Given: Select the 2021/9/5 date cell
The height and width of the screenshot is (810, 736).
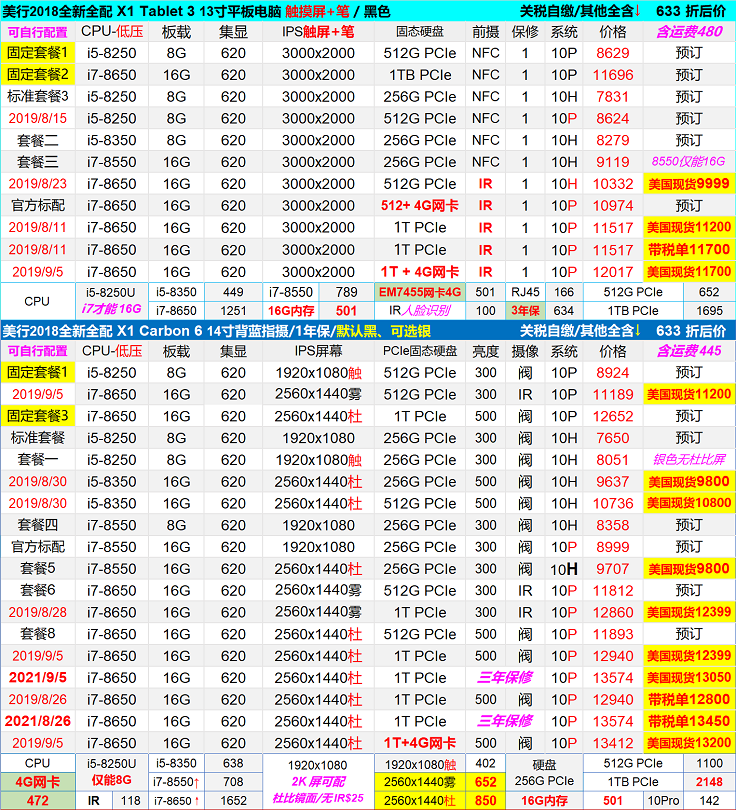Looking at the screenshot, I should [38, 678].
